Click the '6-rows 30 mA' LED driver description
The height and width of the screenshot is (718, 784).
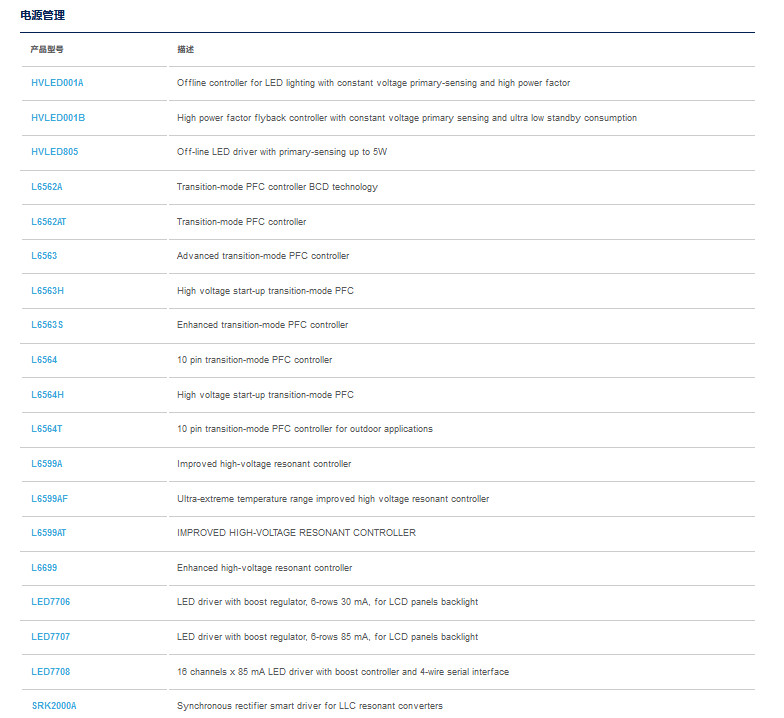[x=328, y=602]
